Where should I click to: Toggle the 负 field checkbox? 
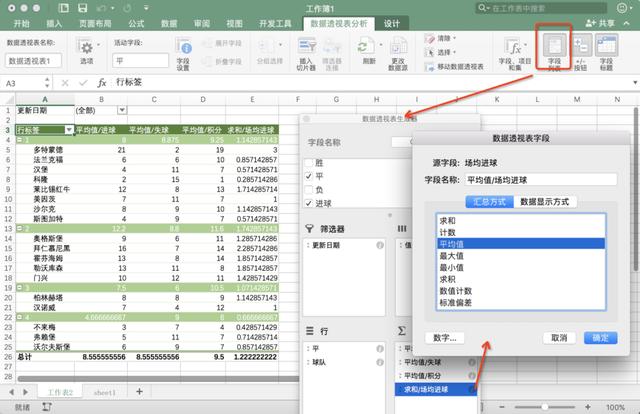click(309, 190)
